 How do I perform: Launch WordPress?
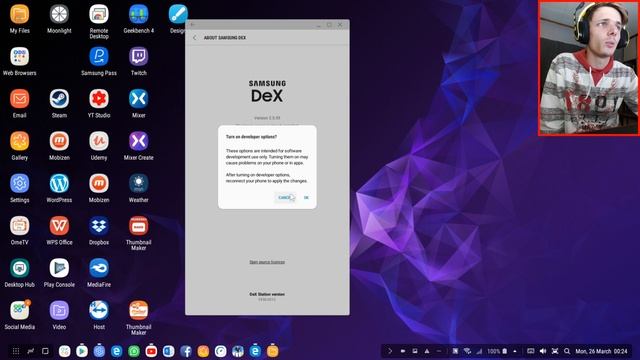coord(59,184)
